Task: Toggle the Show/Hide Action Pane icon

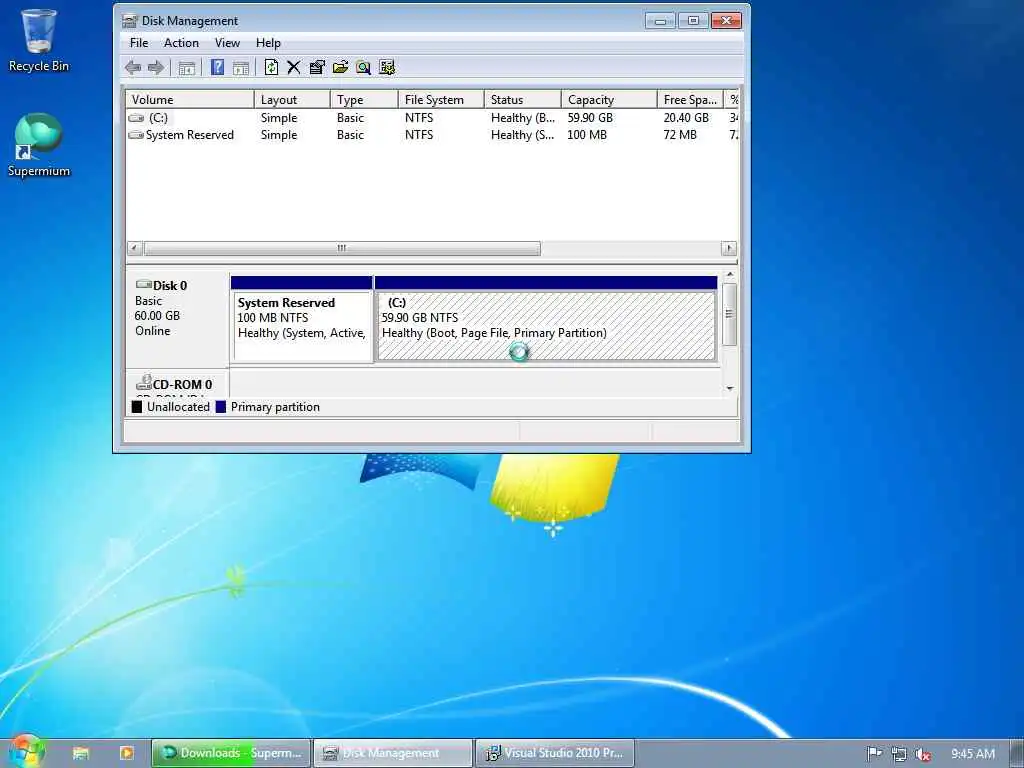Action: coord(241,68)
